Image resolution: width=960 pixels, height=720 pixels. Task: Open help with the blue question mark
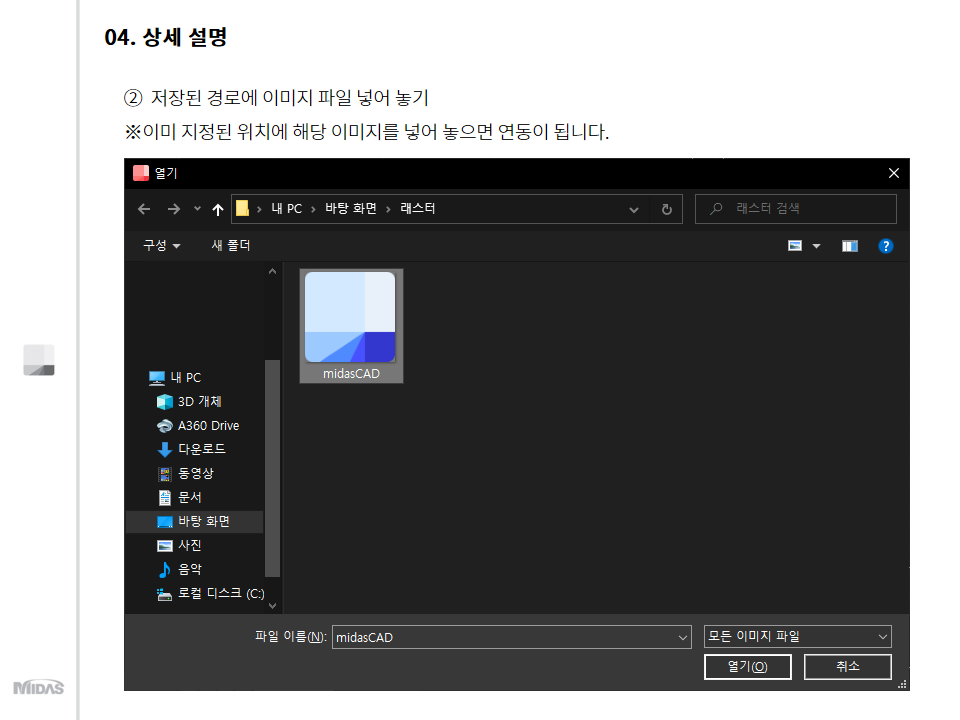(885, 246)
